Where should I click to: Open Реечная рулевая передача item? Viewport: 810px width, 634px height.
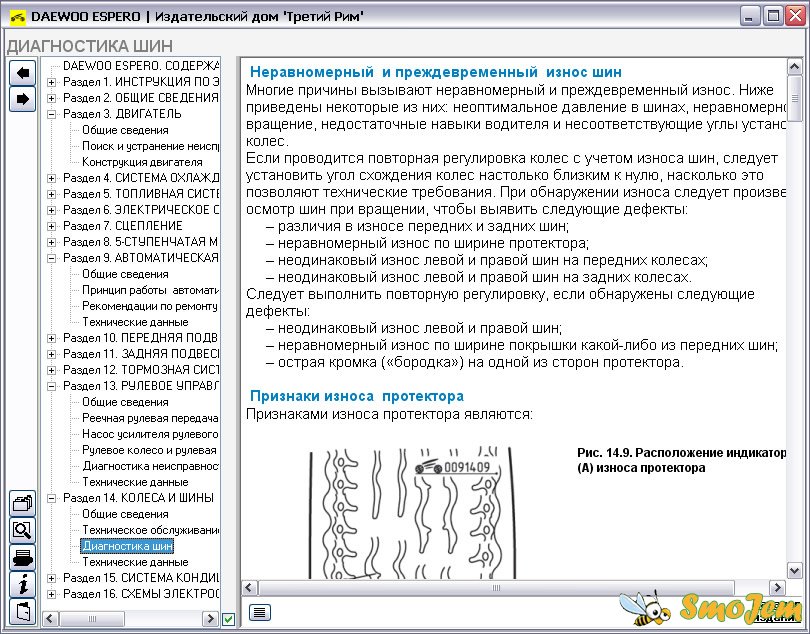point(150,419)
